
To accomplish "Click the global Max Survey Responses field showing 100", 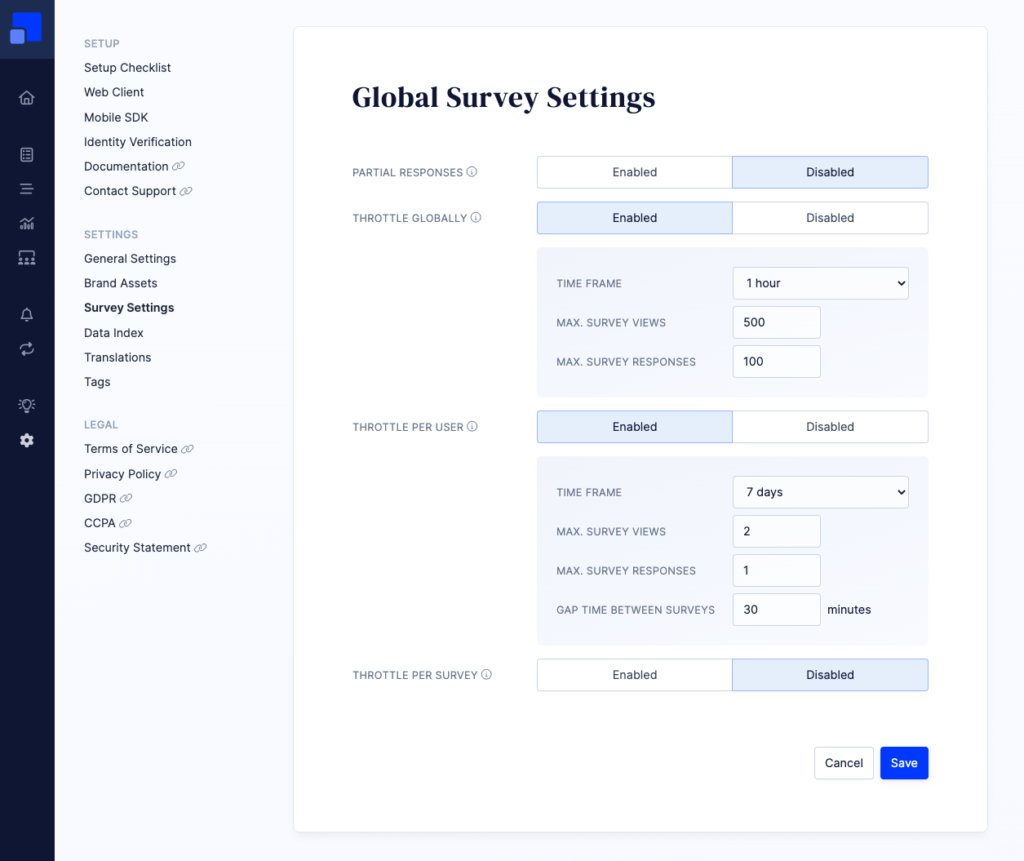I will click(776, 361).
